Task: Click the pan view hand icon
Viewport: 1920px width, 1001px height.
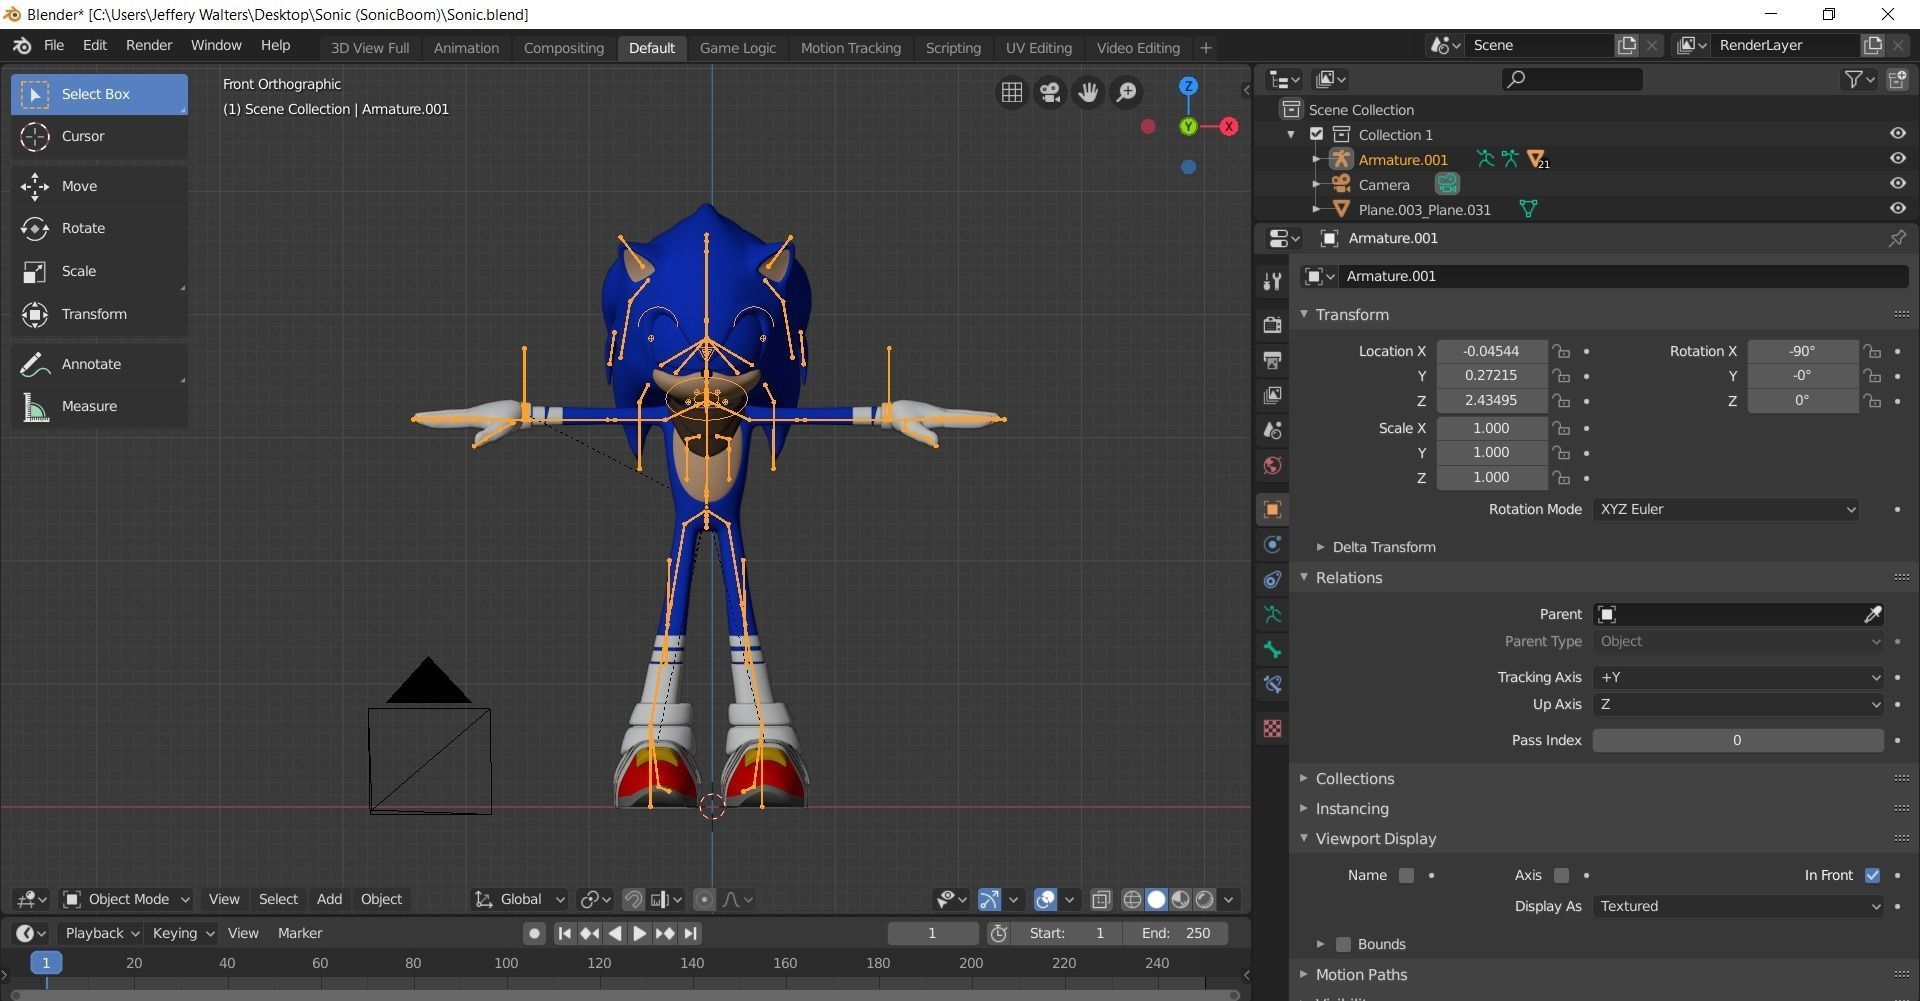Action: click(x=1088, y=93)
